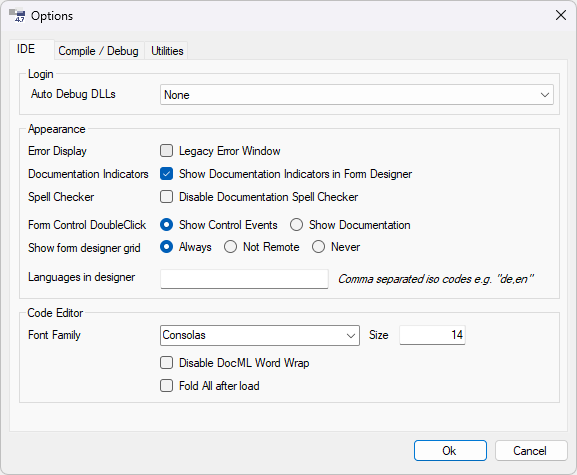Screen dimensions: 577x475
Task: Click the Spell Checker label
Action: point(61,197)
